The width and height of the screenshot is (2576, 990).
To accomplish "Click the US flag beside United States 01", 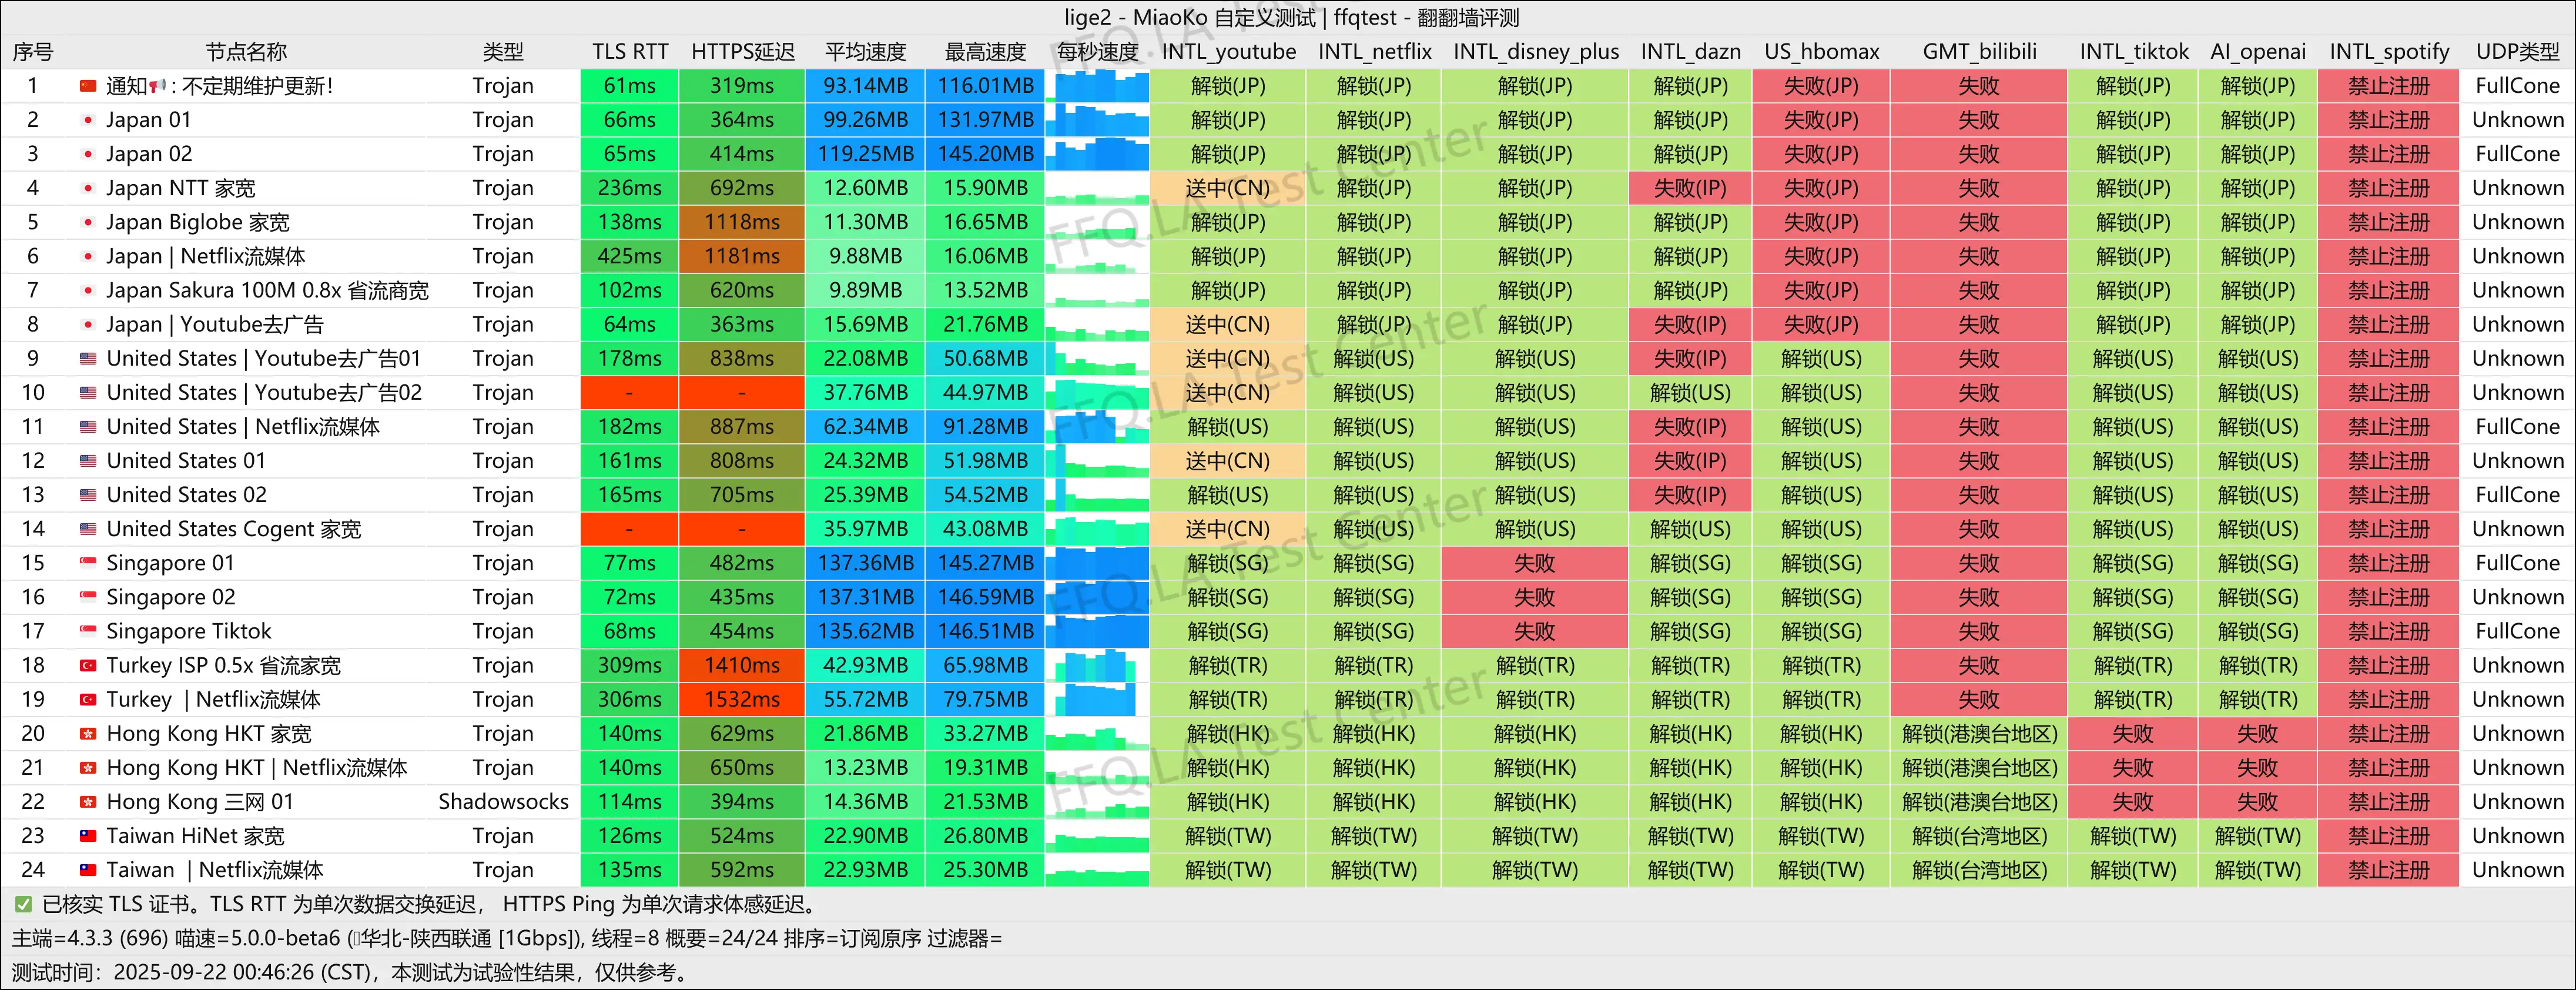I will 88,461.
